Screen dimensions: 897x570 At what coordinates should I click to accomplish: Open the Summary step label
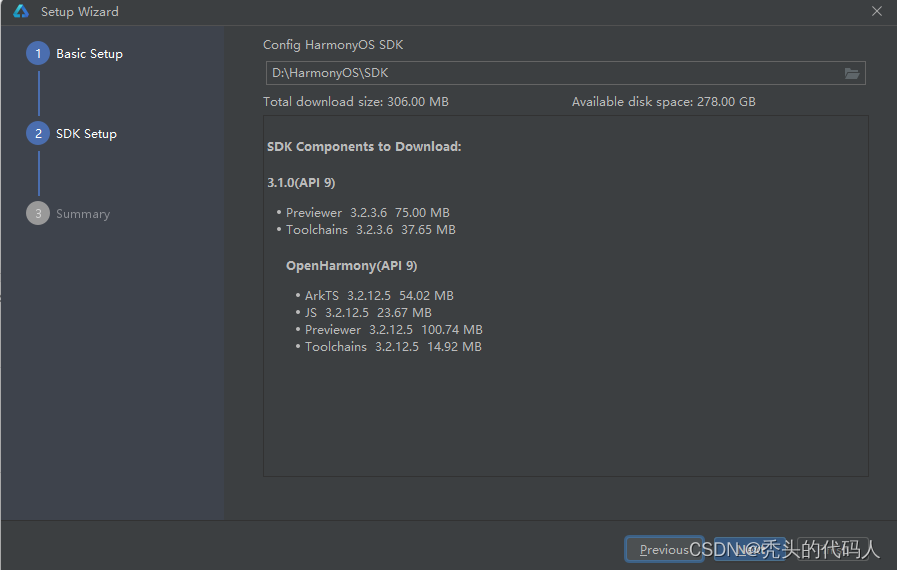point(83,214)
